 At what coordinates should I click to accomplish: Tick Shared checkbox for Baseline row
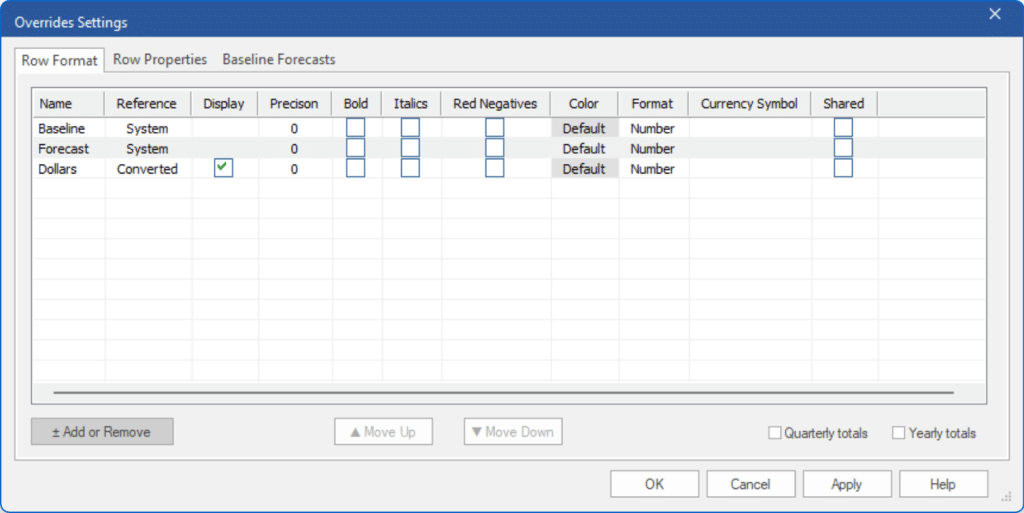tap(843, 128)
